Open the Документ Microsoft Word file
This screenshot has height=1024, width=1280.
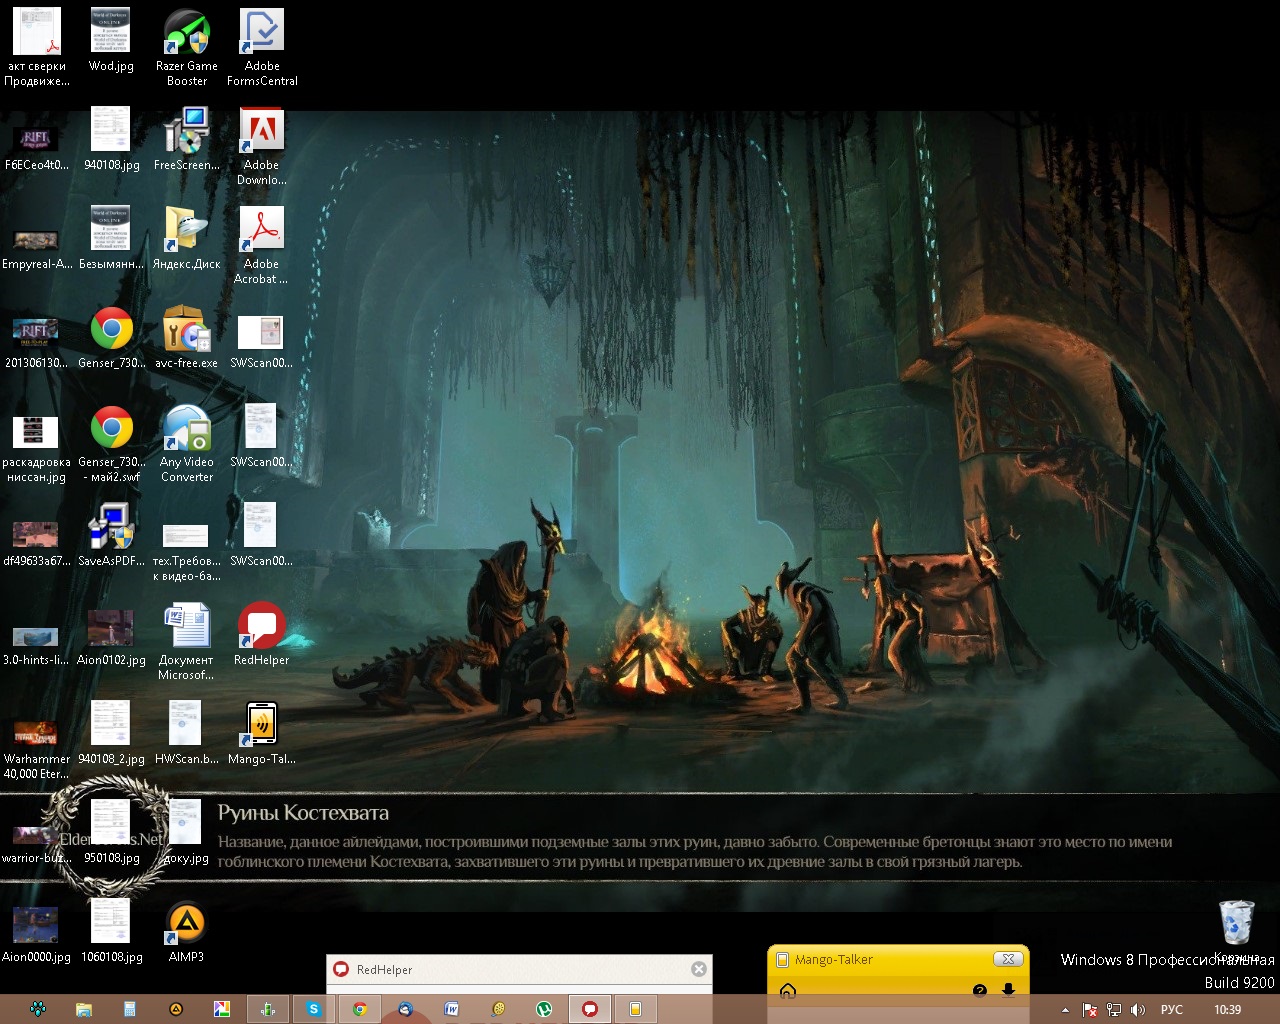point(187,641)
